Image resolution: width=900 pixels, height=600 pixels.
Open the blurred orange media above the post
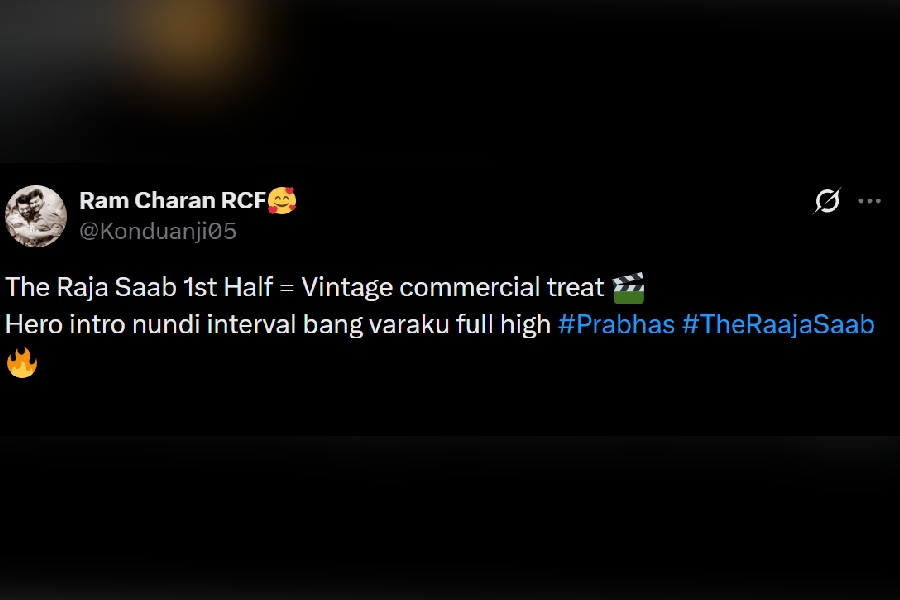pos(189,40)
